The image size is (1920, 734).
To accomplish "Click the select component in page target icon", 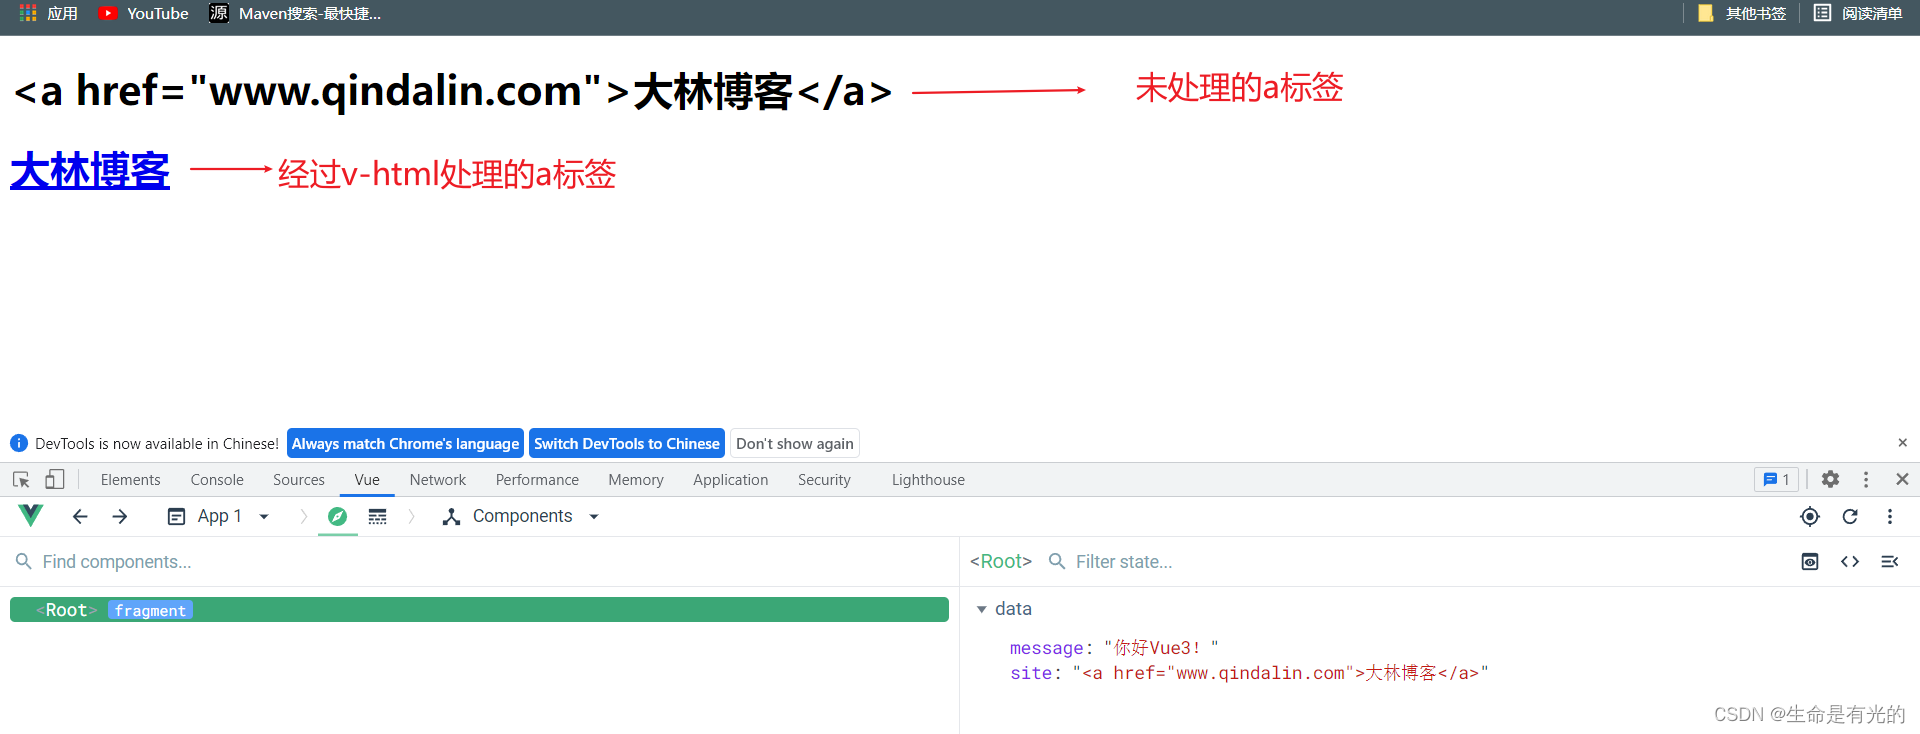I will [1810, 516].
